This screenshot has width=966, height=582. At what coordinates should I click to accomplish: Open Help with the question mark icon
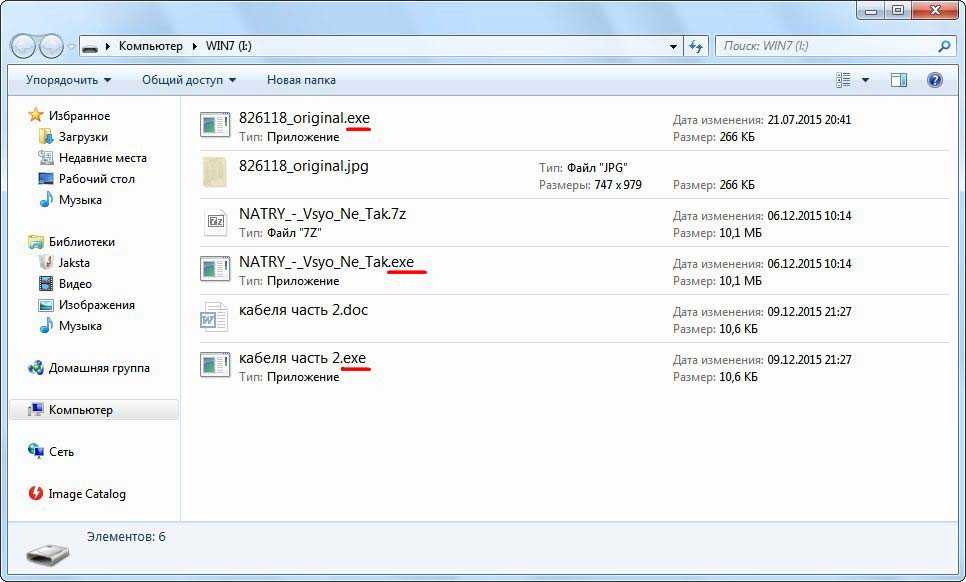click(x=935, y=80)
